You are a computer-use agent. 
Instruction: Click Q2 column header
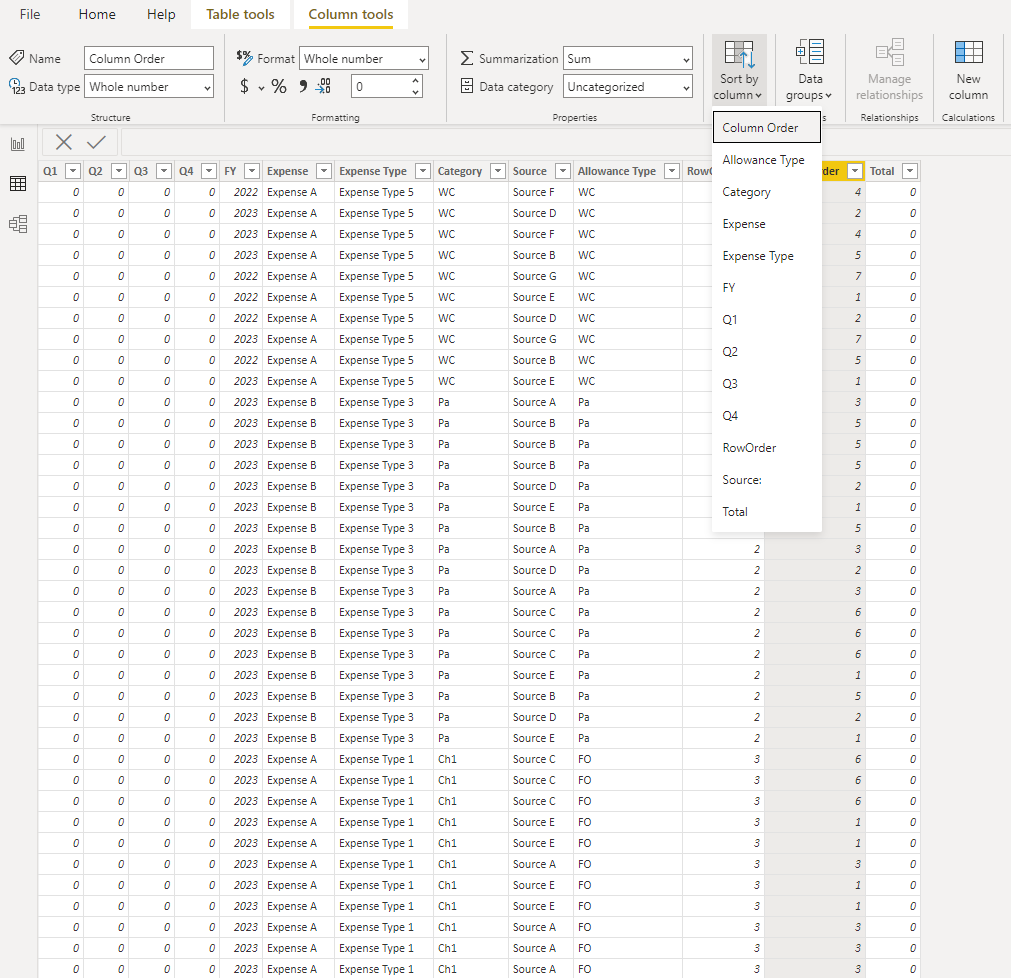tap(95, 171)
